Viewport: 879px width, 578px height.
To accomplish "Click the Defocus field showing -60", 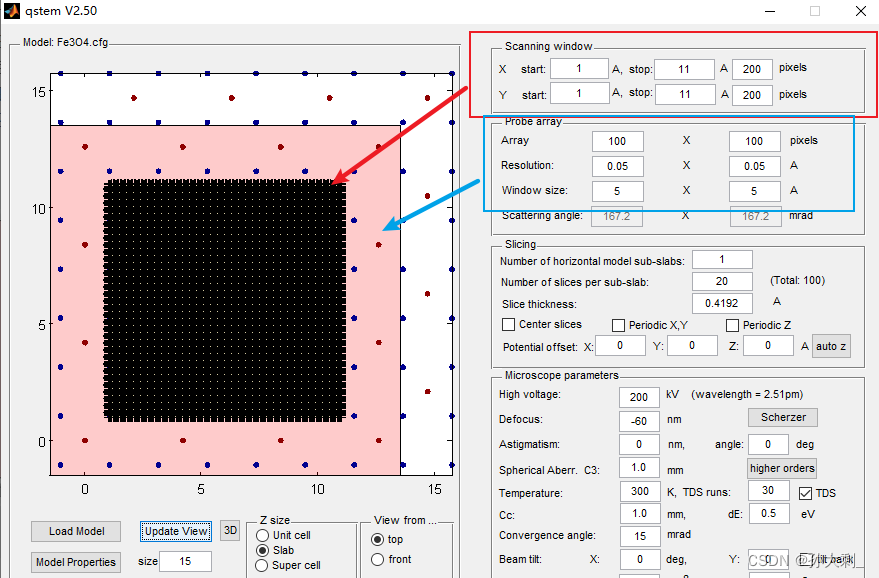I will point(639,421).
